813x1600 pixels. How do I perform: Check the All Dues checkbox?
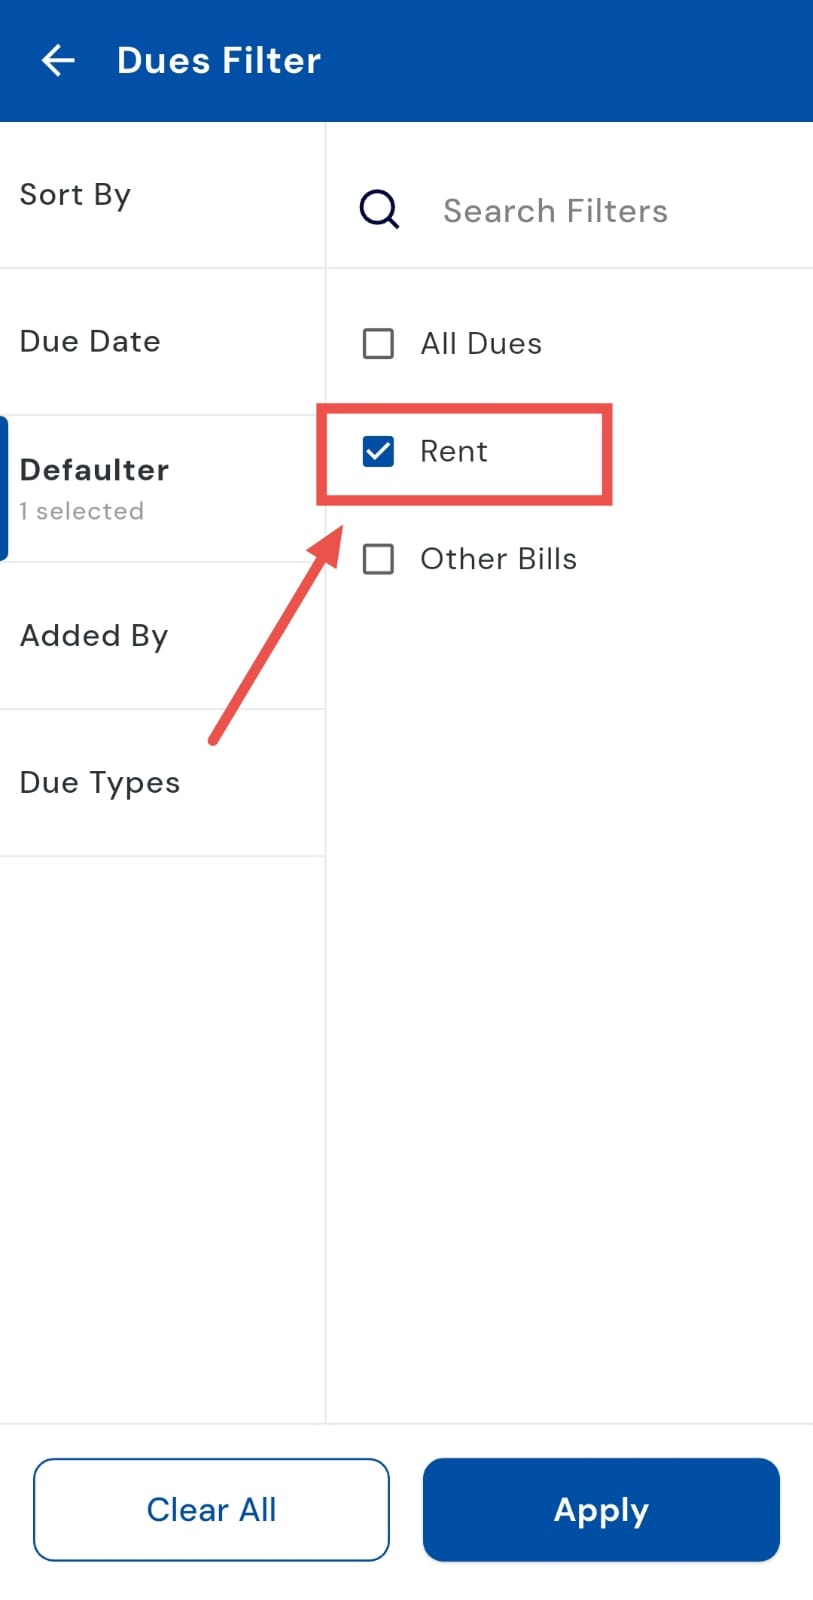[378, 343]
